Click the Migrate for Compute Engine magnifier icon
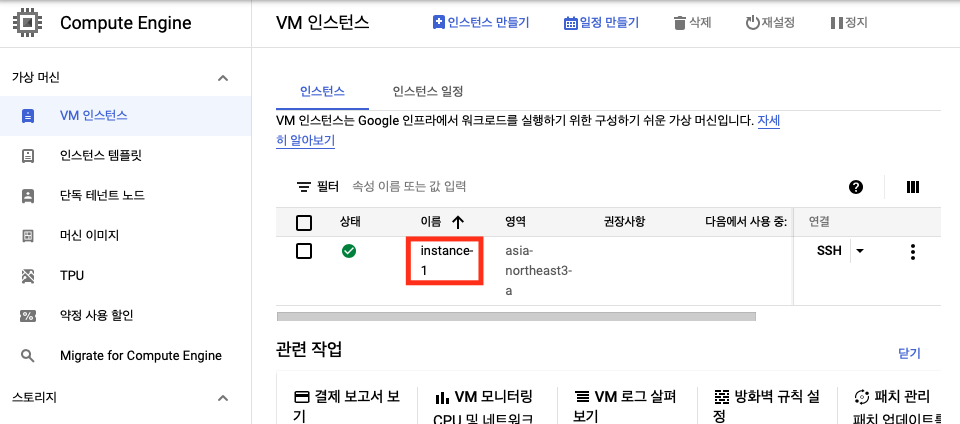Viewport: 960px width, 424px height. pyautogui.click(x=28, y=356)
